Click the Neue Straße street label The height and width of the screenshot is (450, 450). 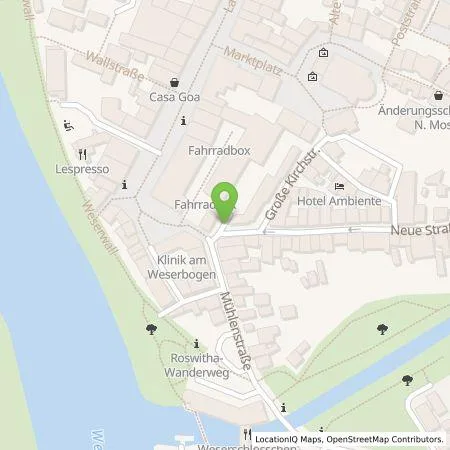pos(420,230)
